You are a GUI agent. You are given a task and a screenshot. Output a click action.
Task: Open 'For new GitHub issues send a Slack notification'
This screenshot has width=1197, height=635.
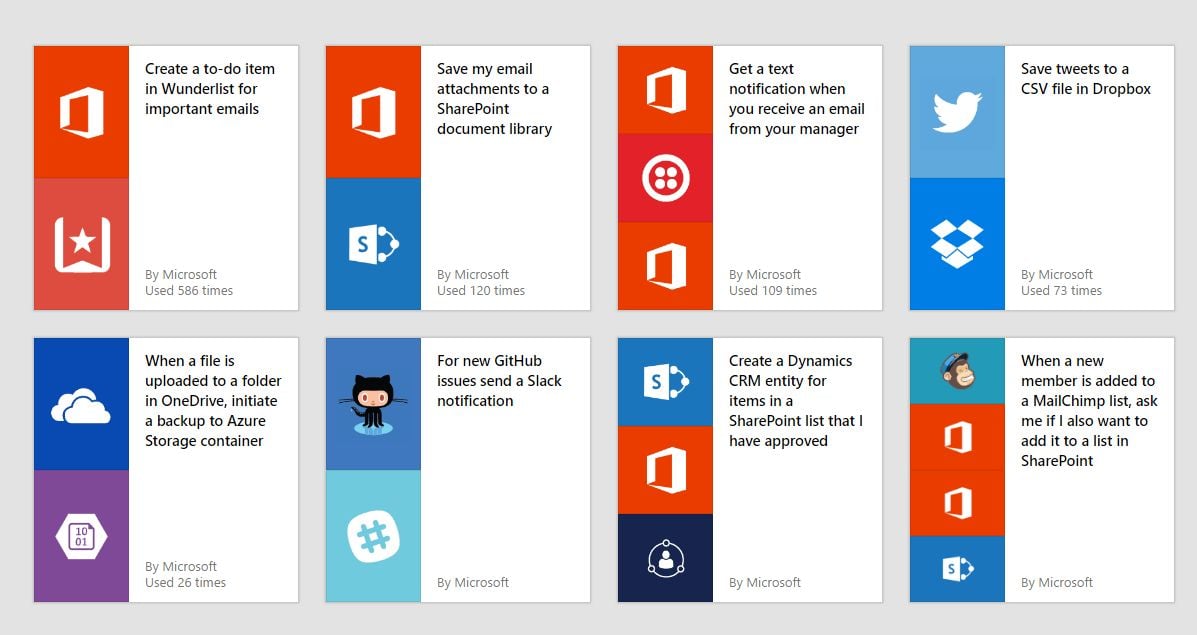click(x=499, y=381)
